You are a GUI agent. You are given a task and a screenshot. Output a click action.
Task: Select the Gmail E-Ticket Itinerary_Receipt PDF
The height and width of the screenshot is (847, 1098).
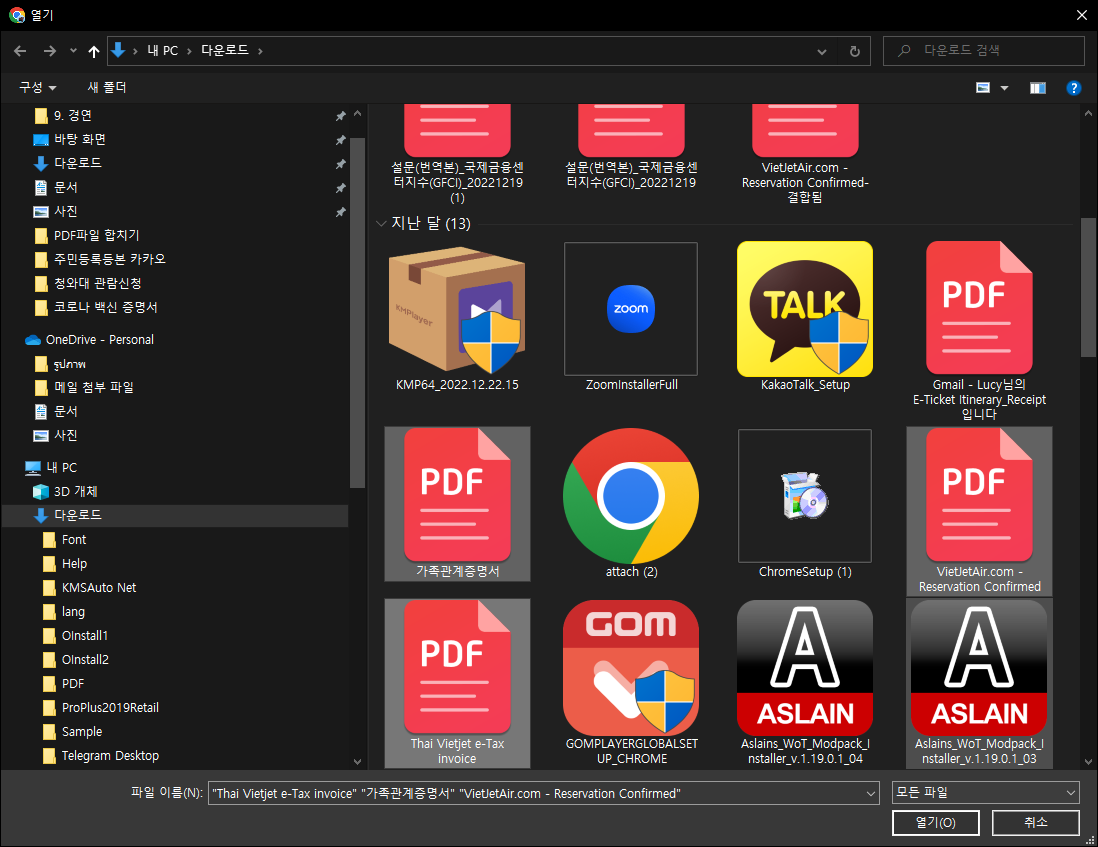point(979,330)
